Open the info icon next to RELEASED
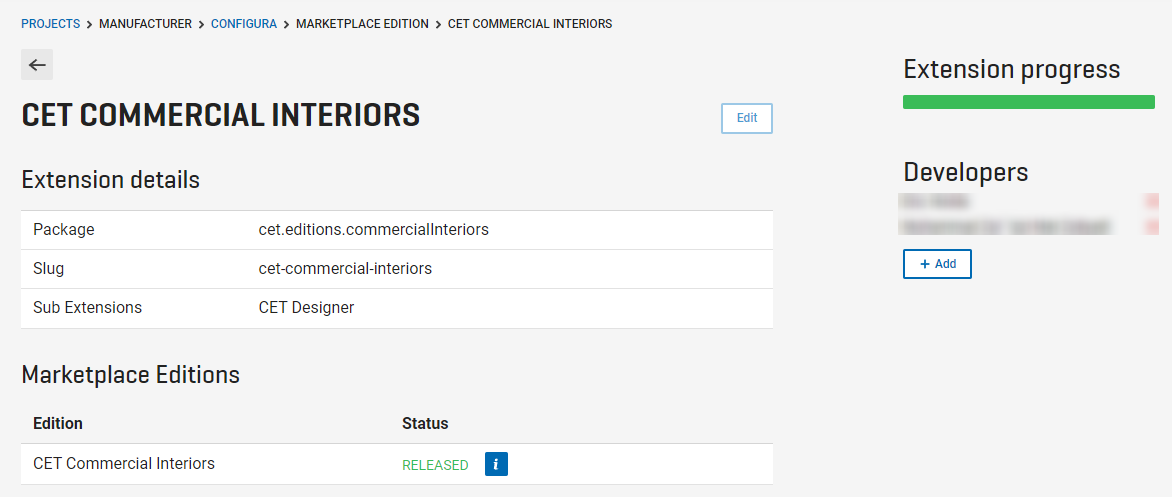This screenshot has width=1172, height=497. click(496, 464)
